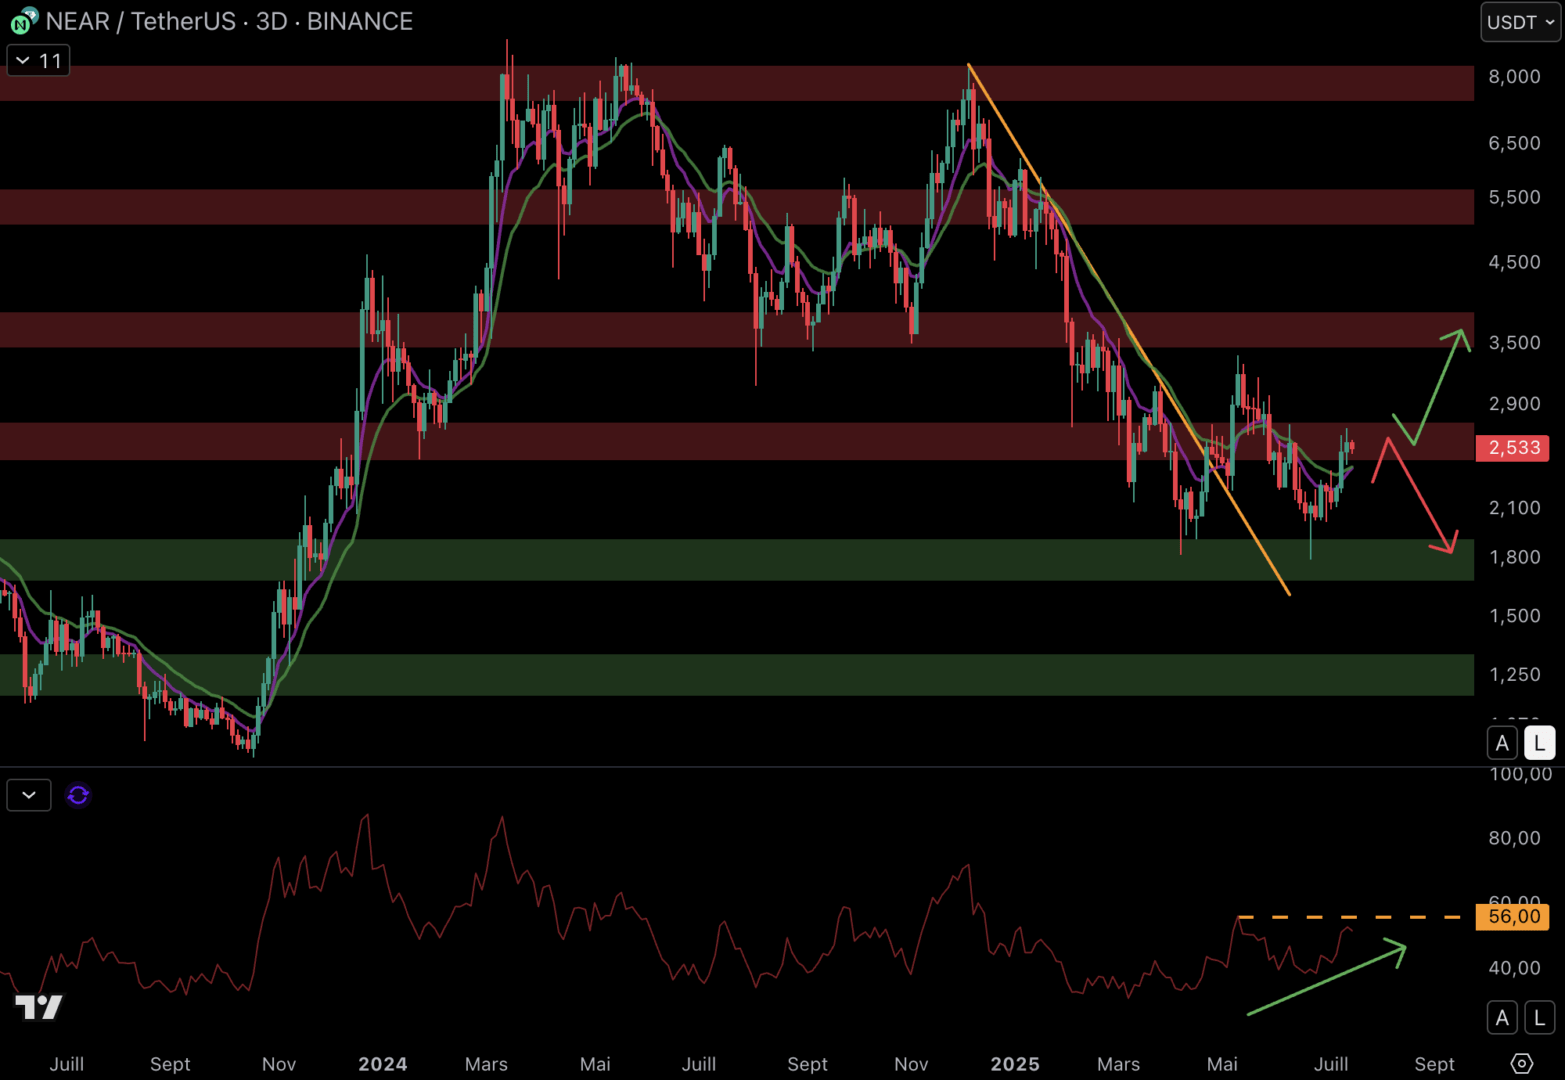Click the 2024 time axis label

[383, 1064]
